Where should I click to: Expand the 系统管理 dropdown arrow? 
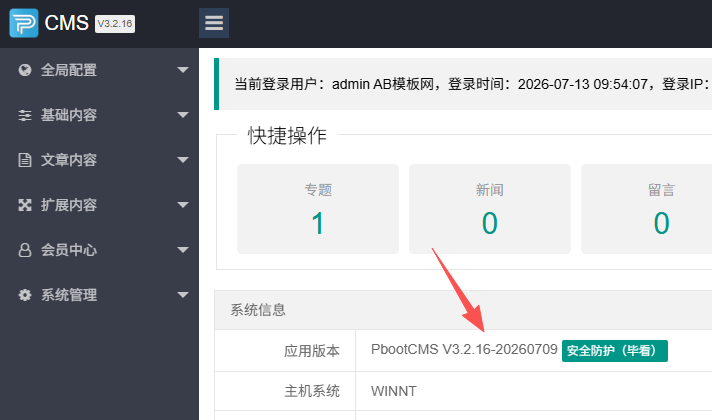point(183,295)
